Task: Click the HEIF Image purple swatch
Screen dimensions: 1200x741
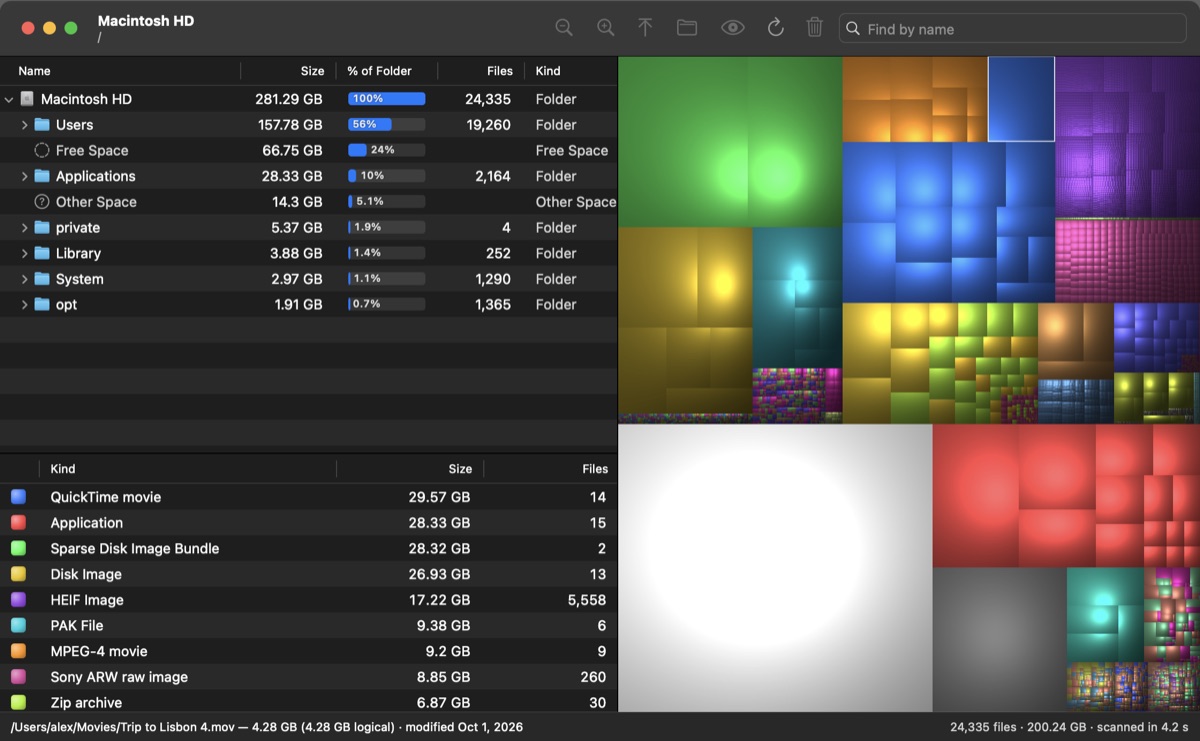Action: coord(18,600)
